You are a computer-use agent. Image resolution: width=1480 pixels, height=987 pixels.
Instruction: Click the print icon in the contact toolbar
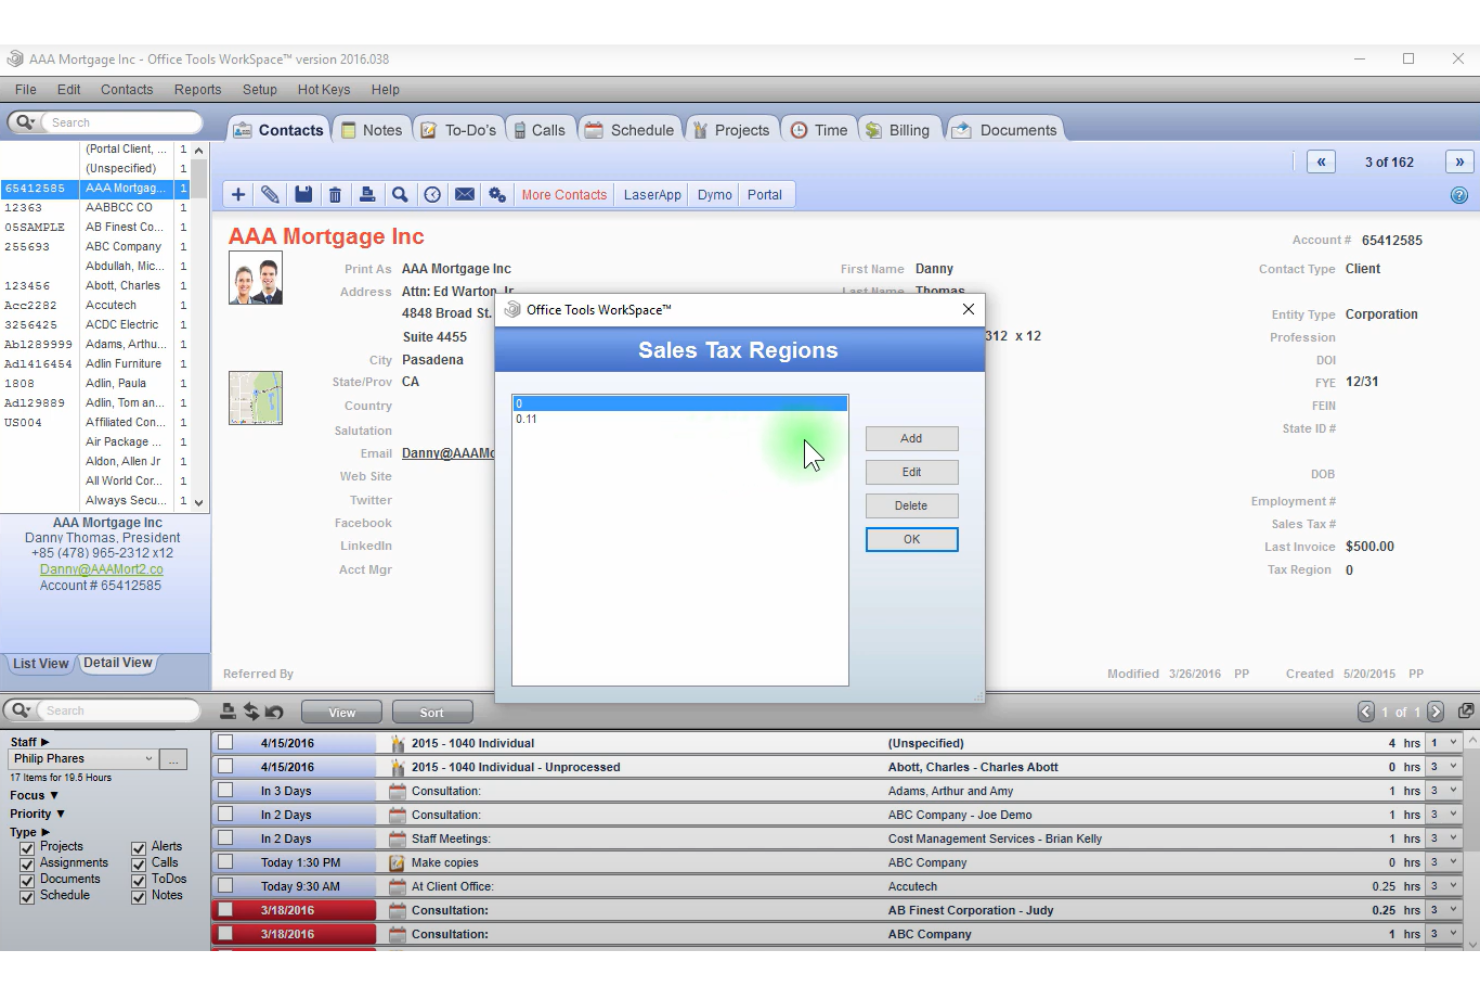point(367,195)
